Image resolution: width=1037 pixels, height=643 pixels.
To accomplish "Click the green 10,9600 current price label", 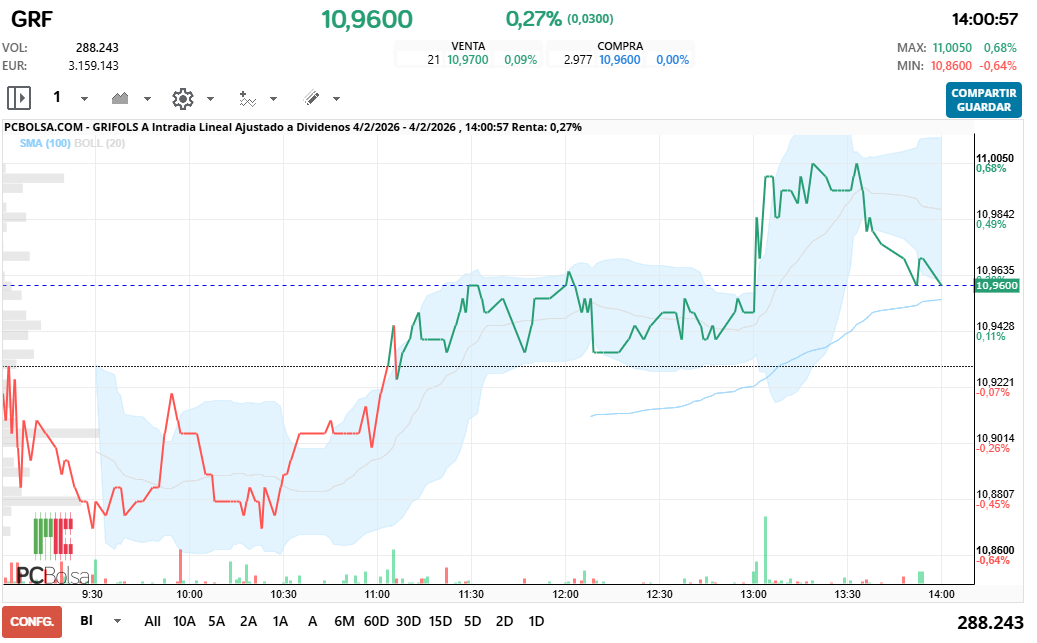I will click(x=996, y=285).
